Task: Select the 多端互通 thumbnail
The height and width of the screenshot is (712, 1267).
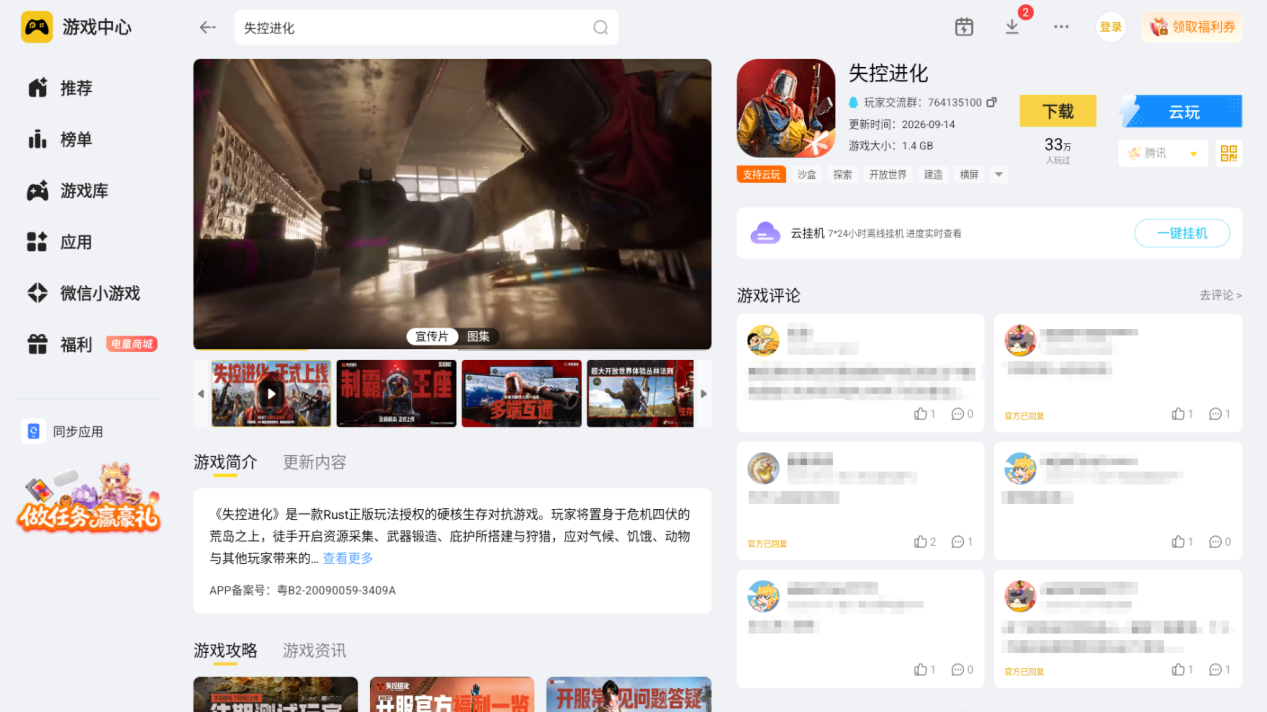Action: pos(521,394)
